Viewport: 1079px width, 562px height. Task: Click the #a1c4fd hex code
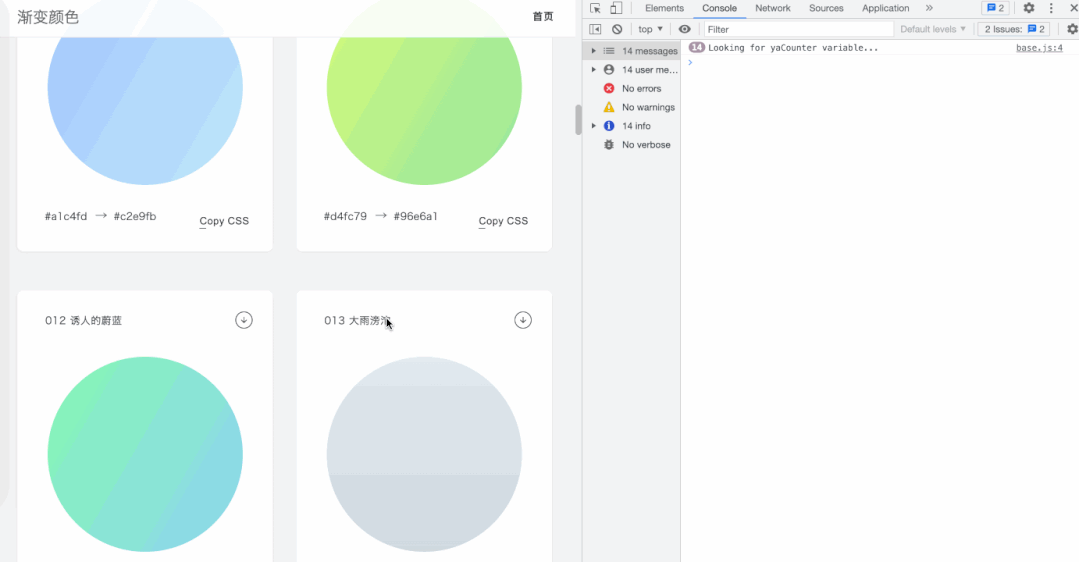tap(66, 216)
